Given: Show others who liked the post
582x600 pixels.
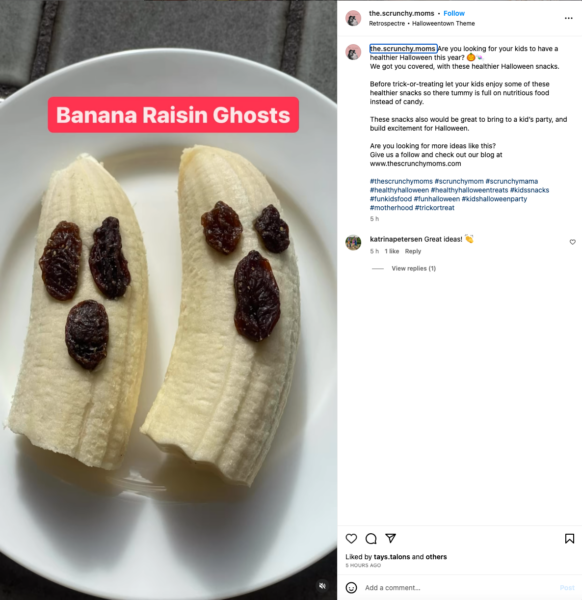Looking at the screenshot, I should tap(436, 556).
